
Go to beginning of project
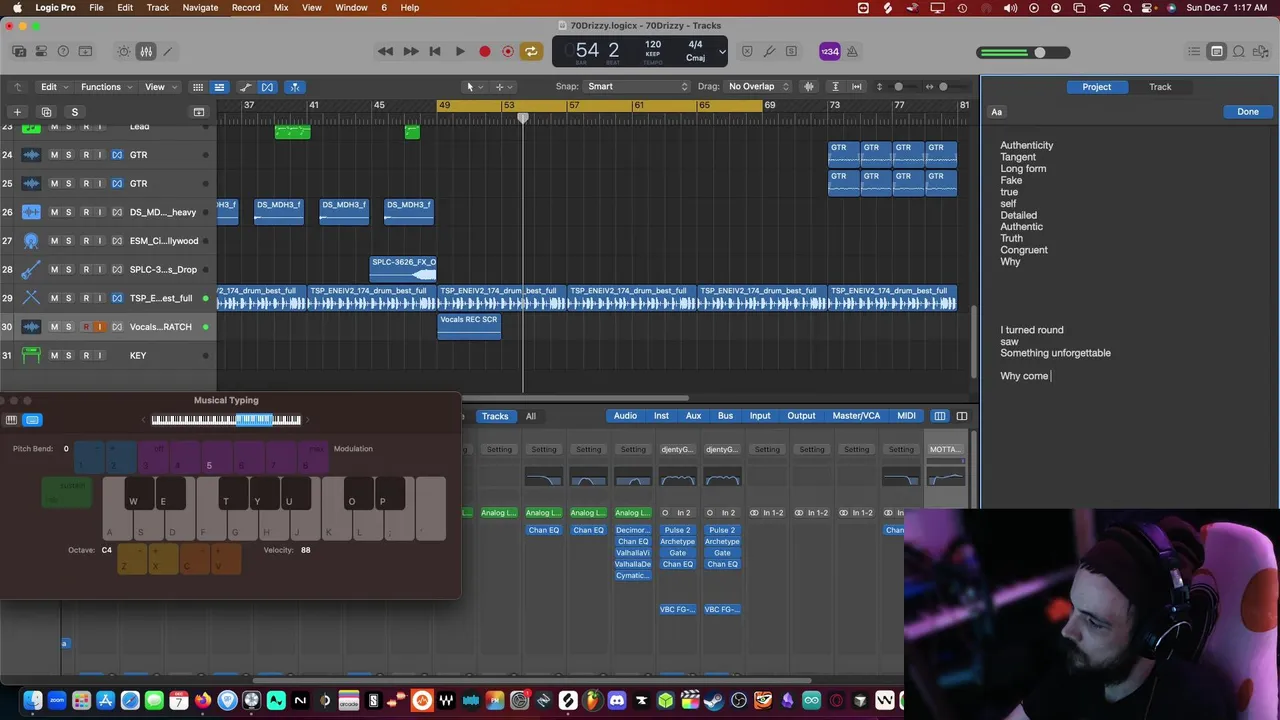point(435,51)
